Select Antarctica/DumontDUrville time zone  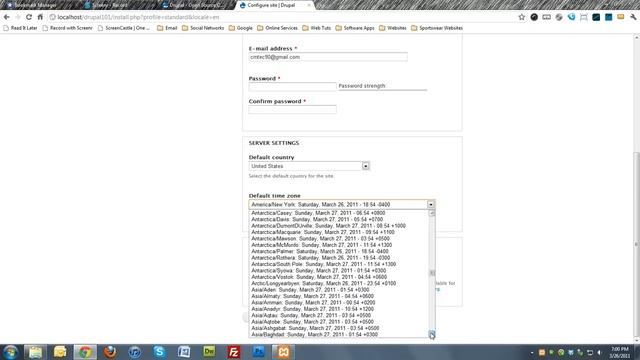[339, 226]
